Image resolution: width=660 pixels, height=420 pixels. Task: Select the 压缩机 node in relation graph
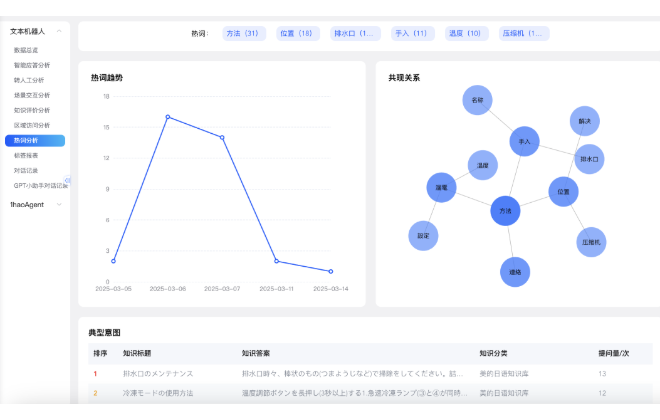[591, 242]
